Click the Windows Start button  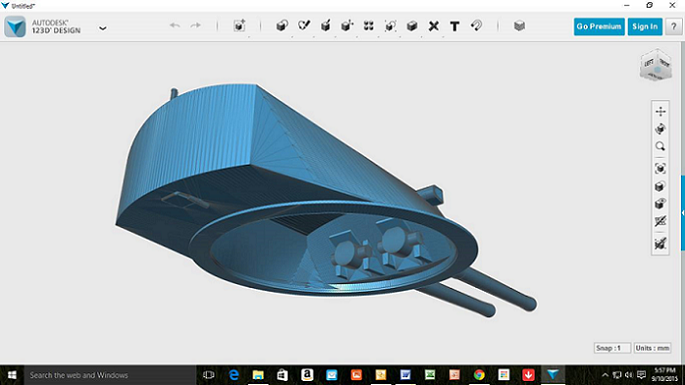[x=12, y=375]
